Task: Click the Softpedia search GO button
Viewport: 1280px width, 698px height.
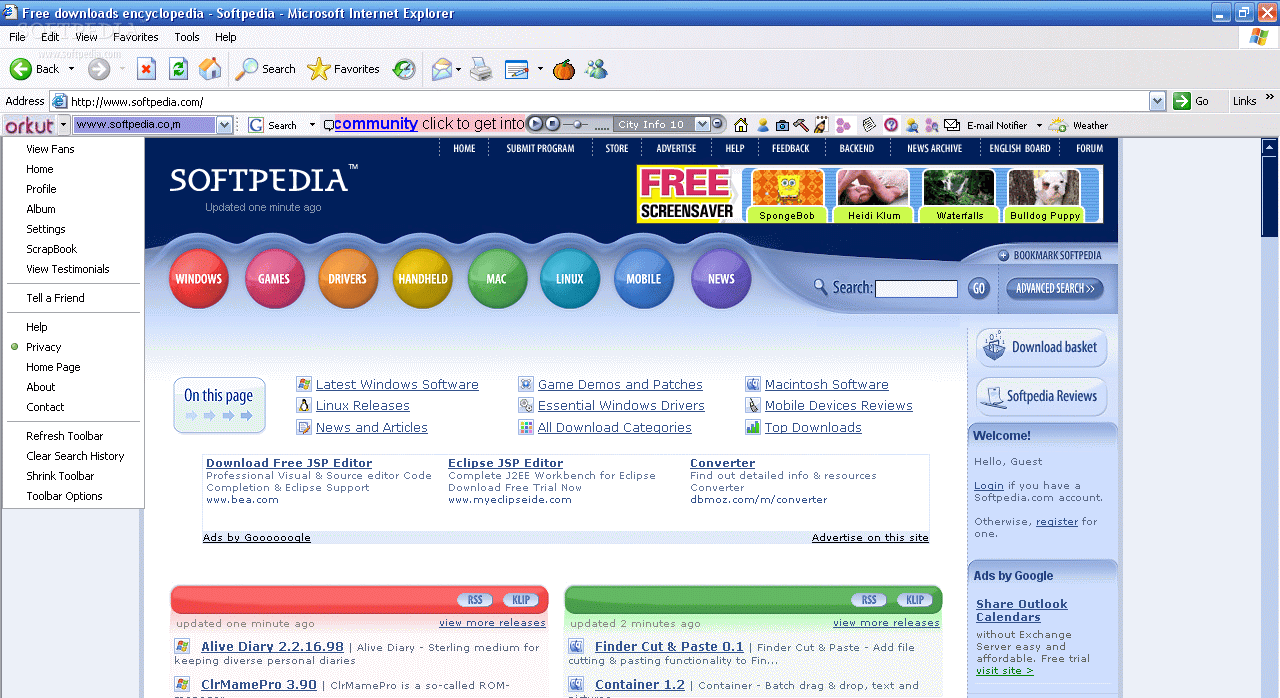Action: (978, 288)
